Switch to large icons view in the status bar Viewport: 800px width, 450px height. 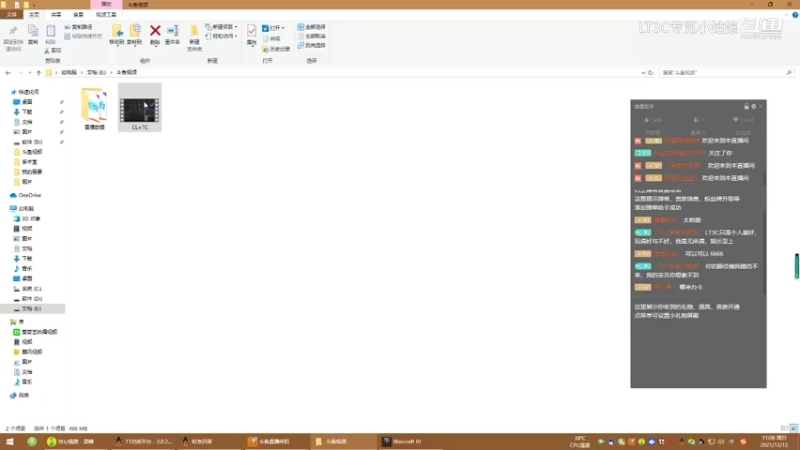click(793, 428)
